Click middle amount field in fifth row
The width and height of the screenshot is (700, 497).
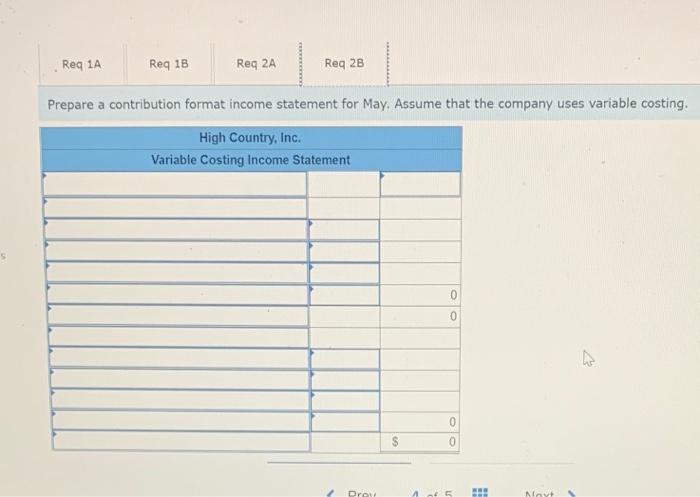345,272
